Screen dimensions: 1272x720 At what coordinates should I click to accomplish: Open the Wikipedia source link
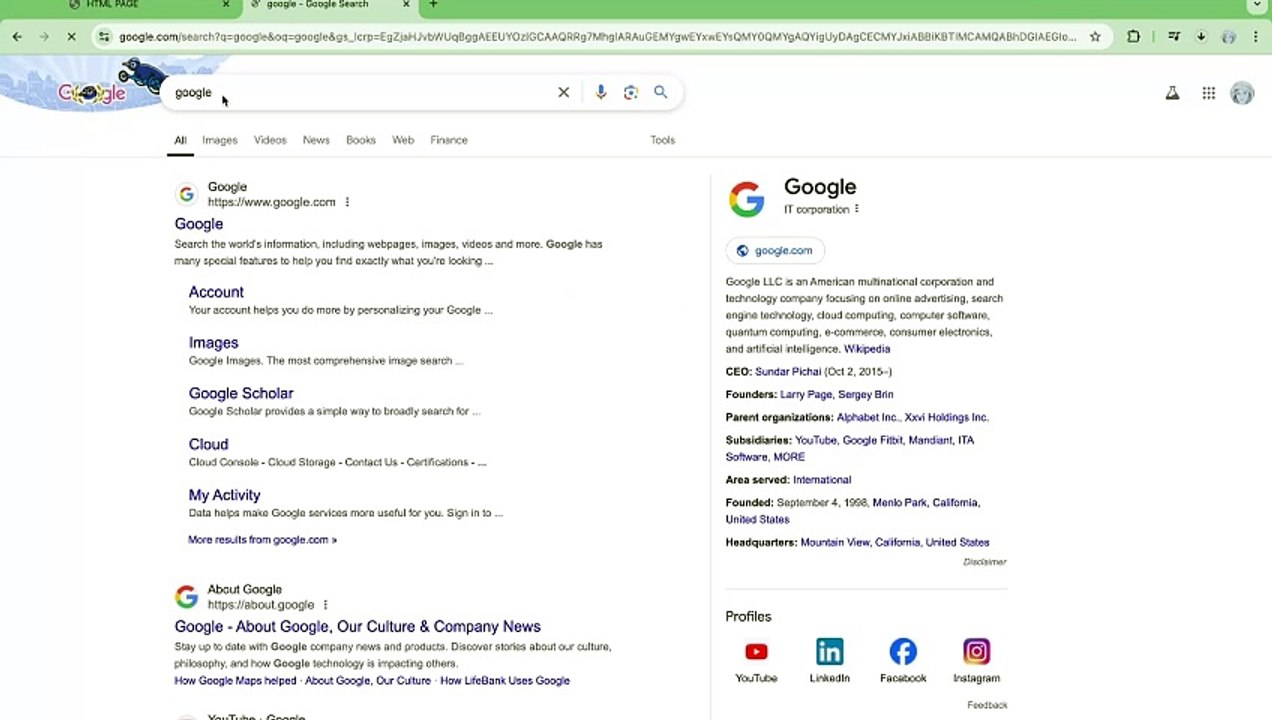867,349
